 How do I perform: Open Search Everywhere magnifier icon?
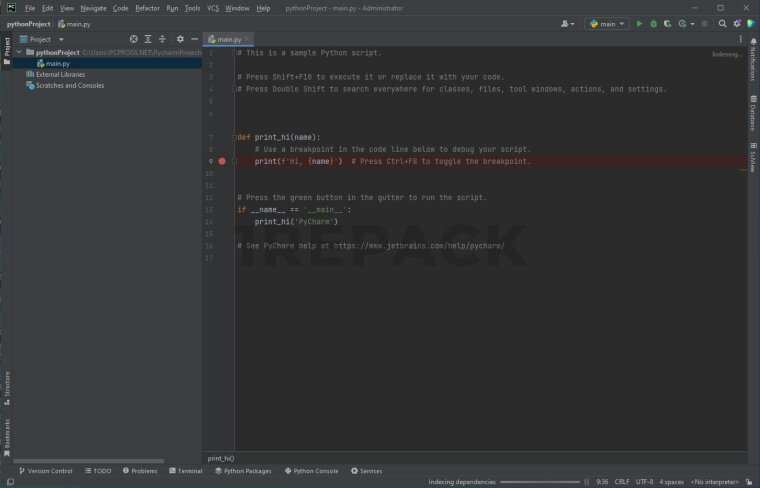(x=722, y=23)
